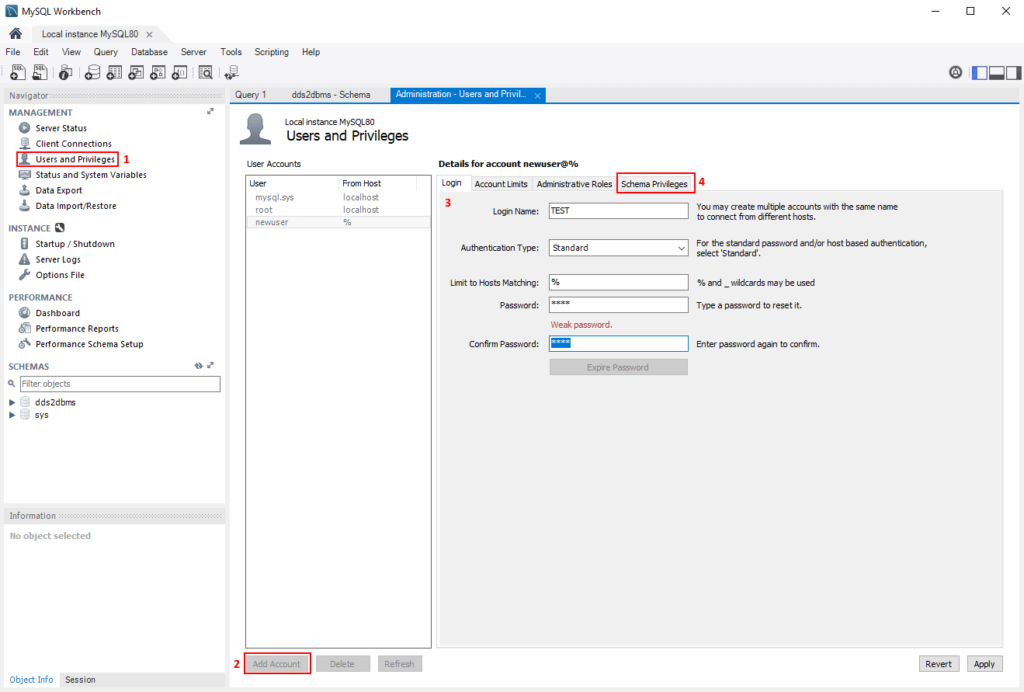Open the Edit menu
1024x692 pixels.
point(40,52)
